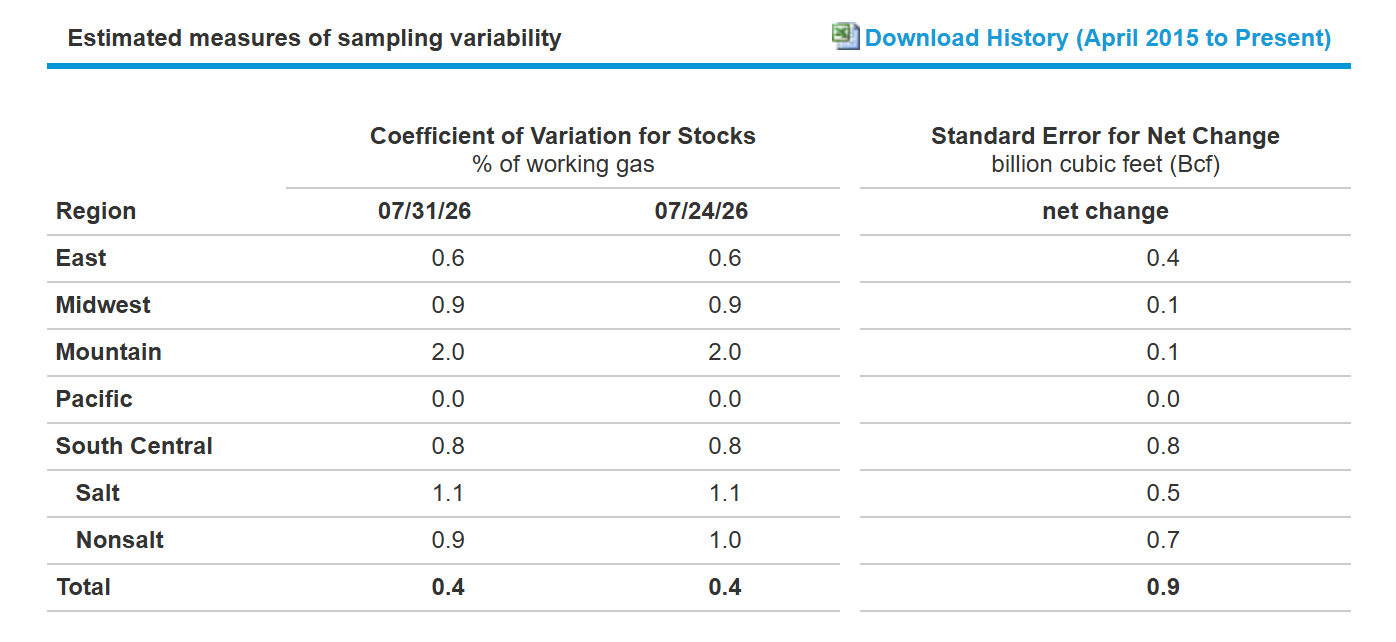Click the 07/24/26 column header
Screen dimensions: 1396x642
701,211
